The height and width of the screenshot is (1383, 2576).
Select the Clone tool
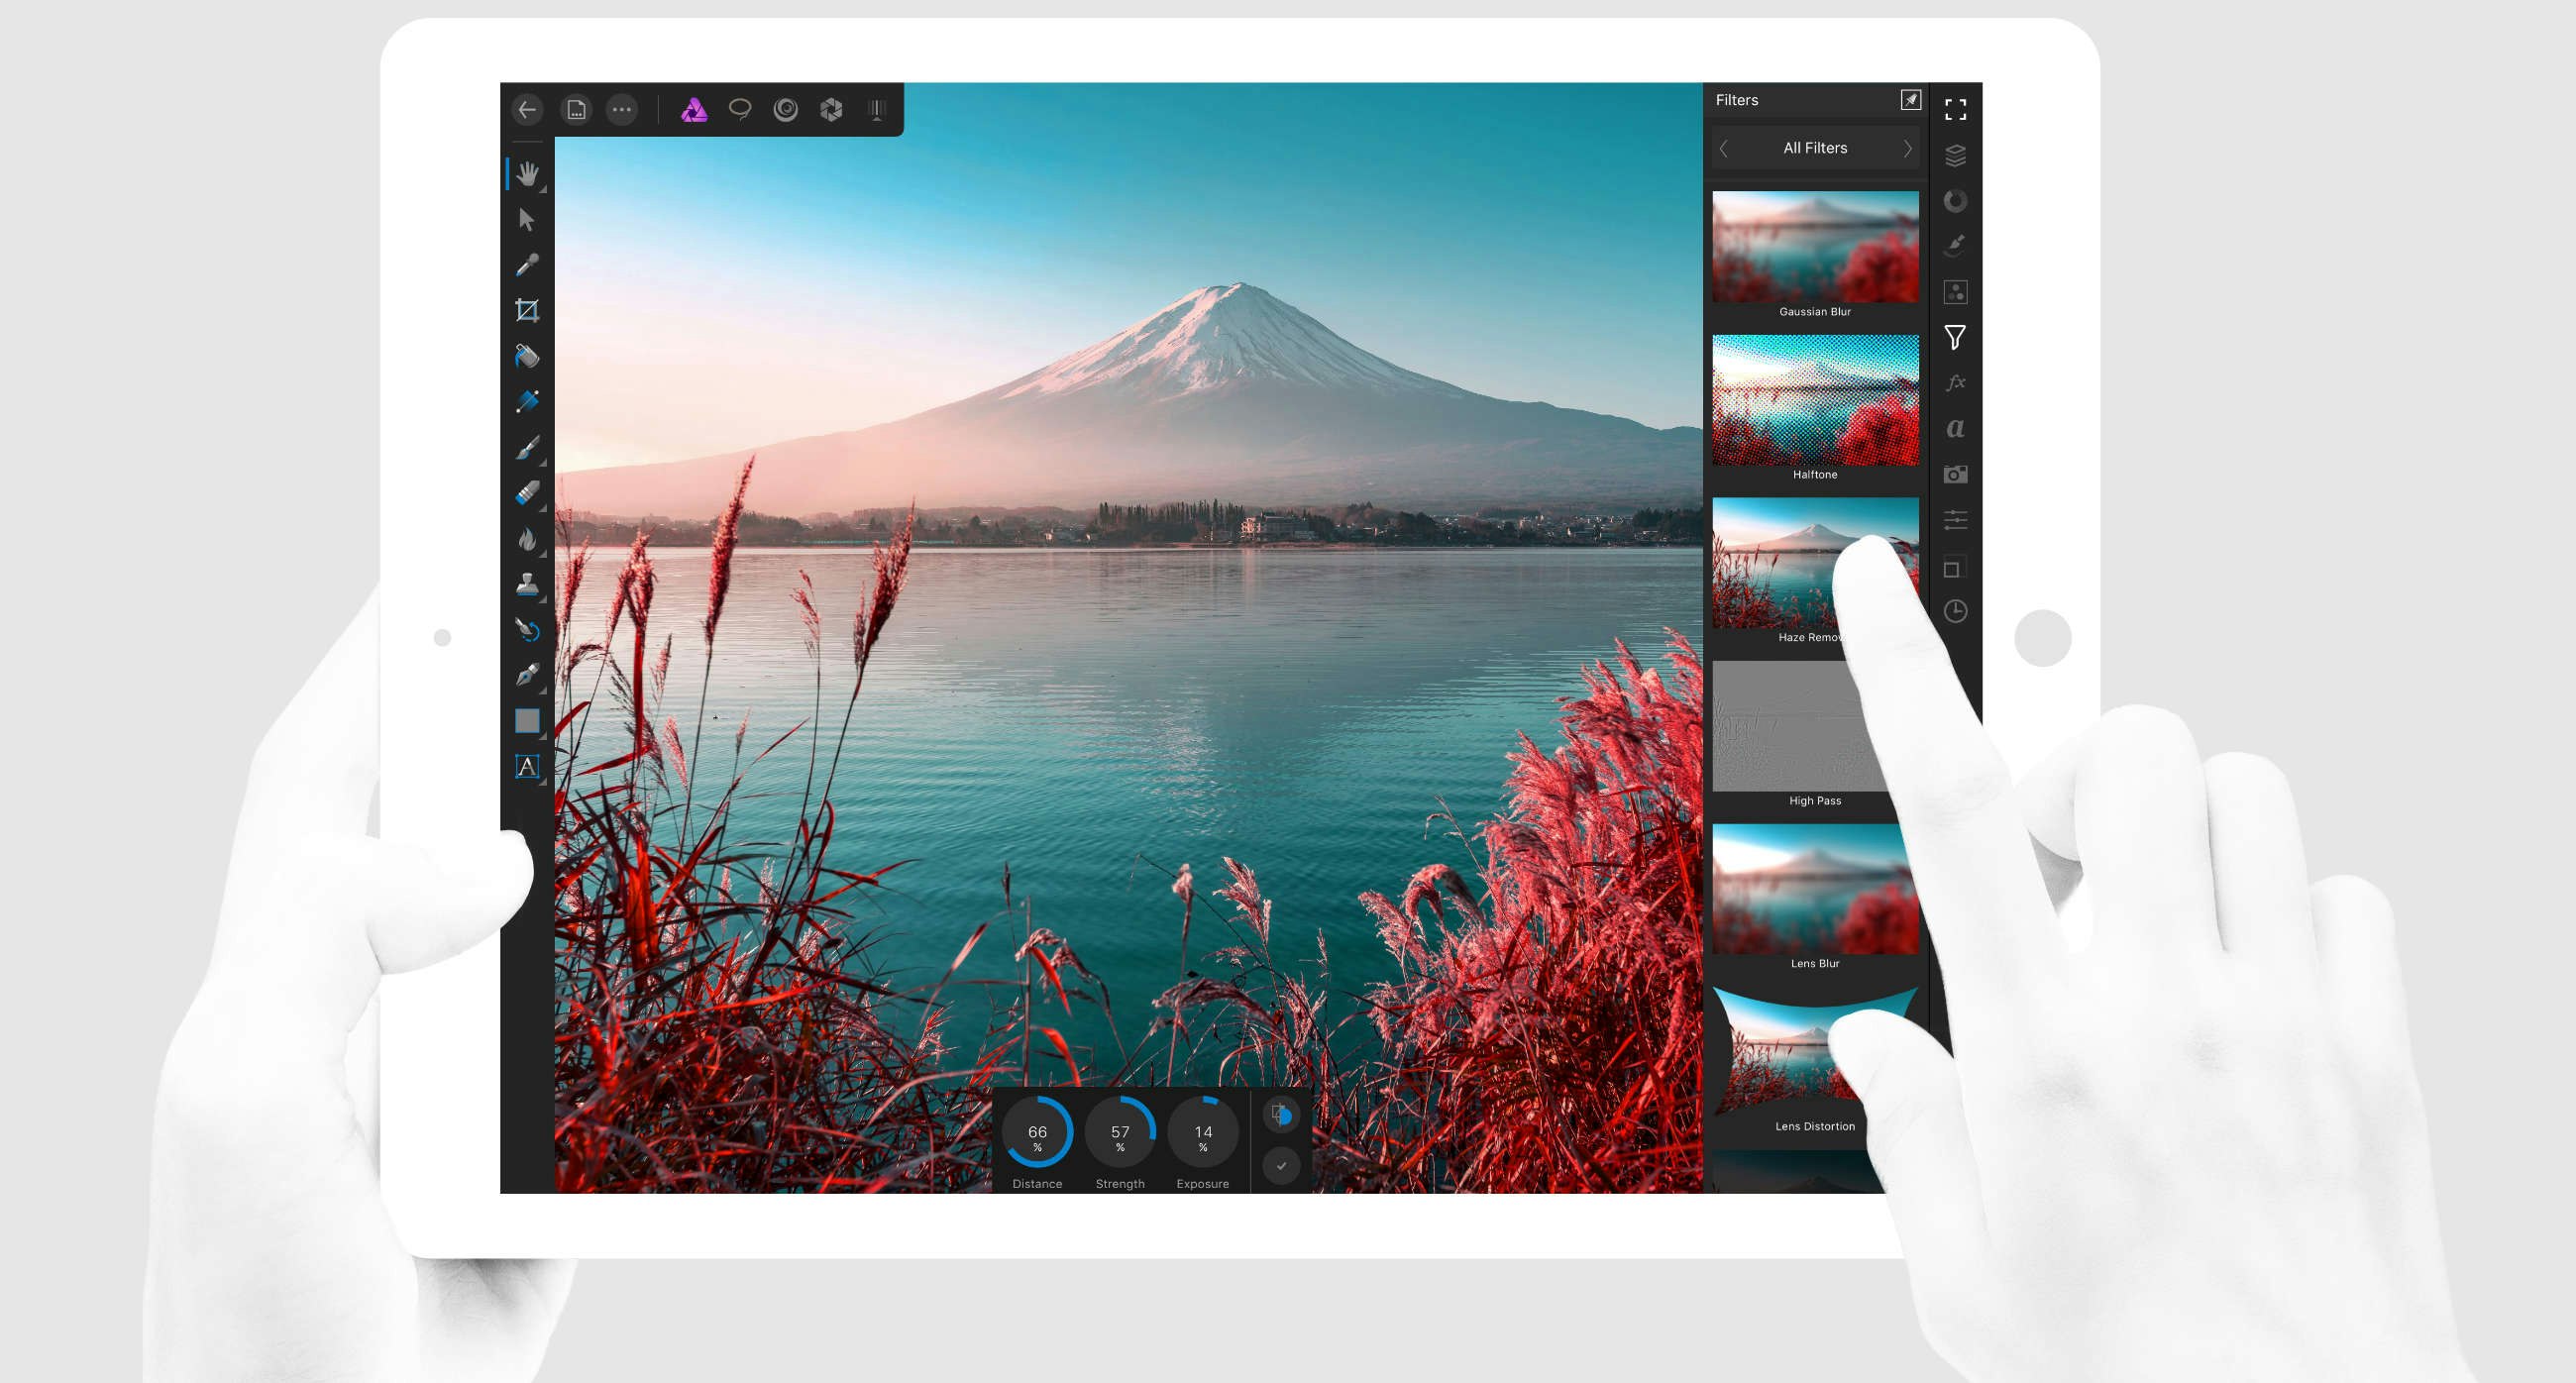coord(530,585)
